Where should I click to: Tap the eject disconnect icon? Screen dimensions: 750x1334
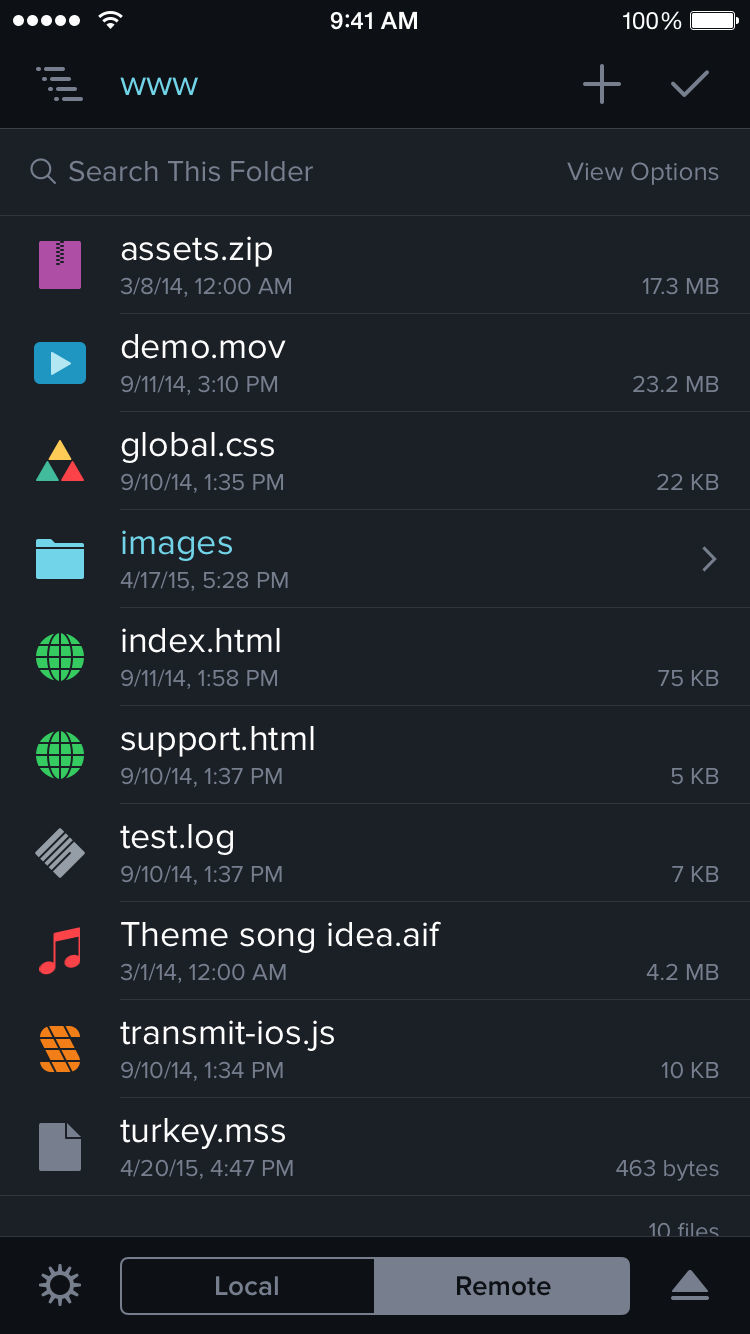pyautogui.click(x=690, y=1286)
